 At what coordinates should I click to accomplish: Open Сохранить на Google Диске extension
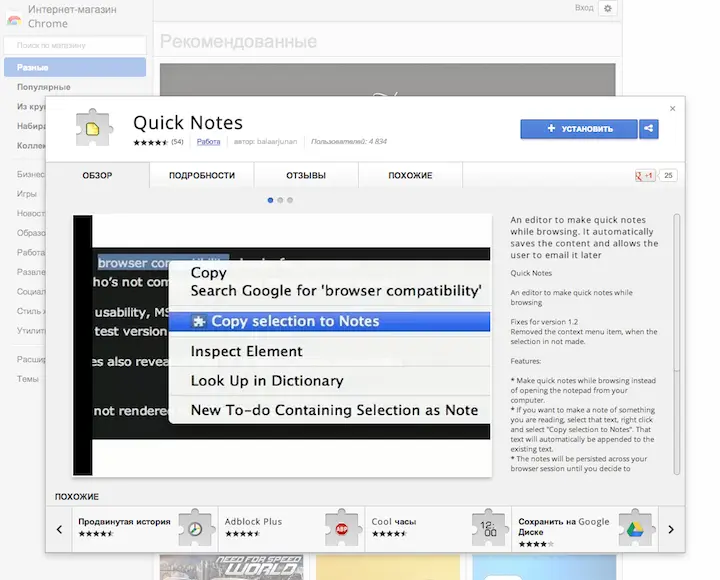click(585, 529)
